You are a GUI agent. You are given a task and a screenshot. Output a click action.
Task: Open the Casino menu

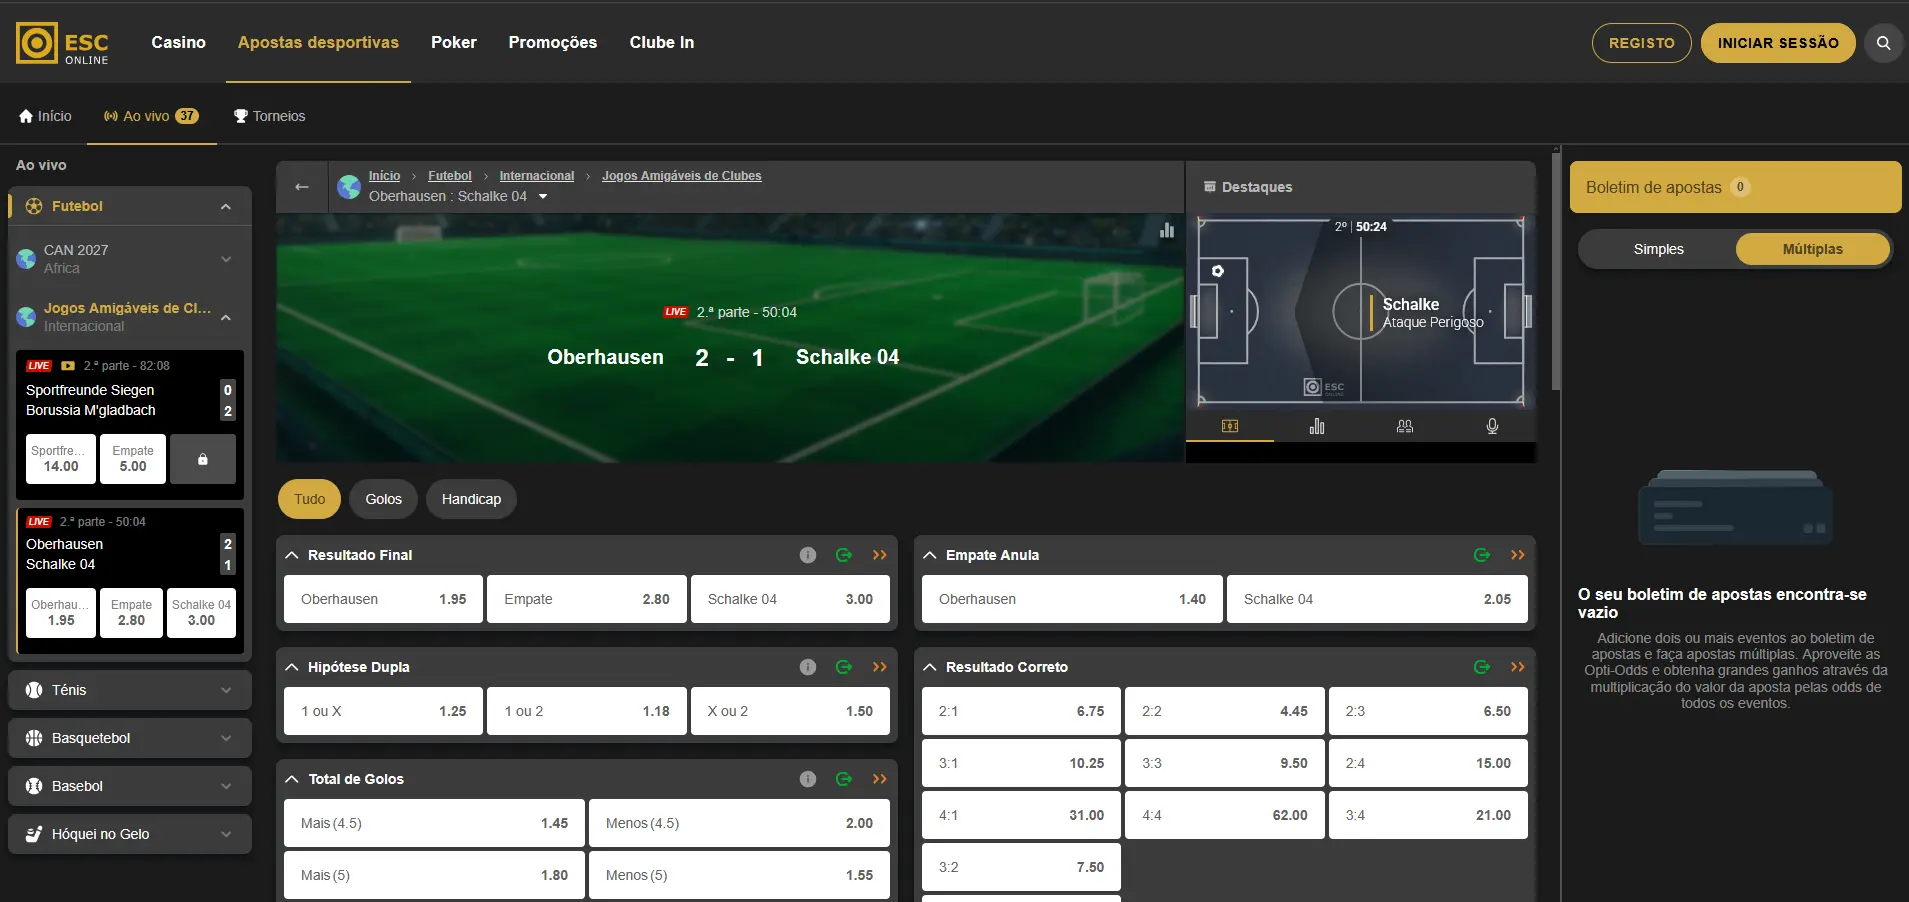[x=178, y=42]
